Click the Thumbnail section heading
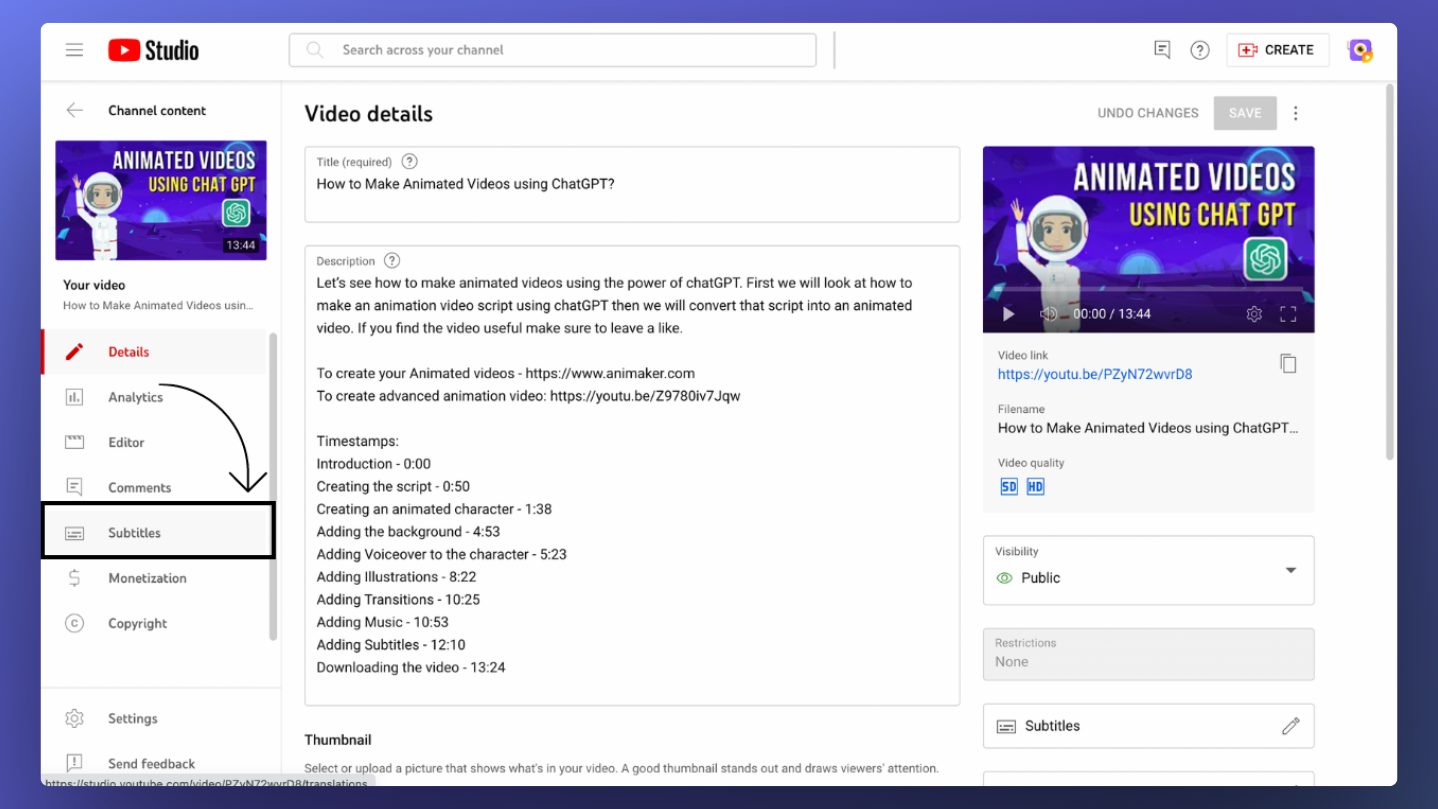 tap(338, 740)
